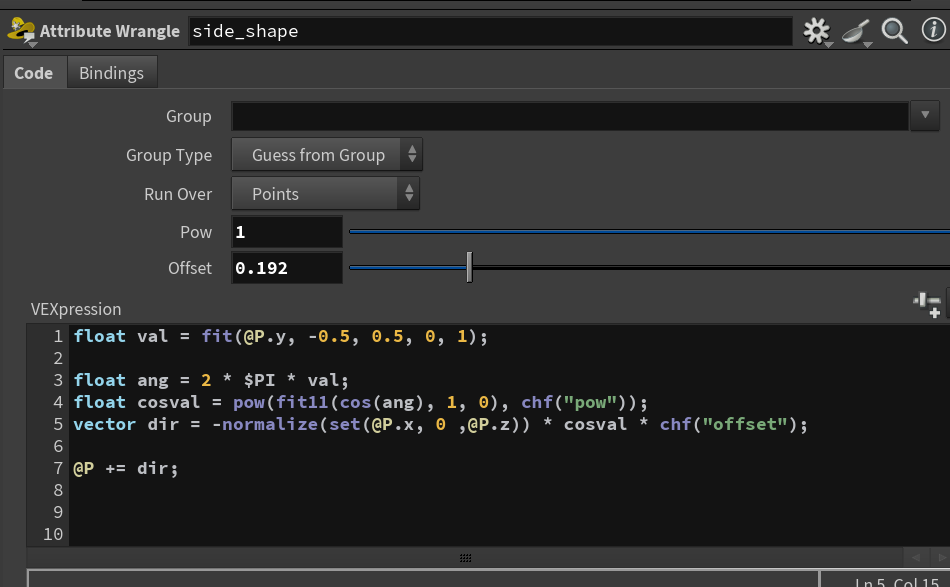Open the parameter search magnifier

tap(894, 31)
